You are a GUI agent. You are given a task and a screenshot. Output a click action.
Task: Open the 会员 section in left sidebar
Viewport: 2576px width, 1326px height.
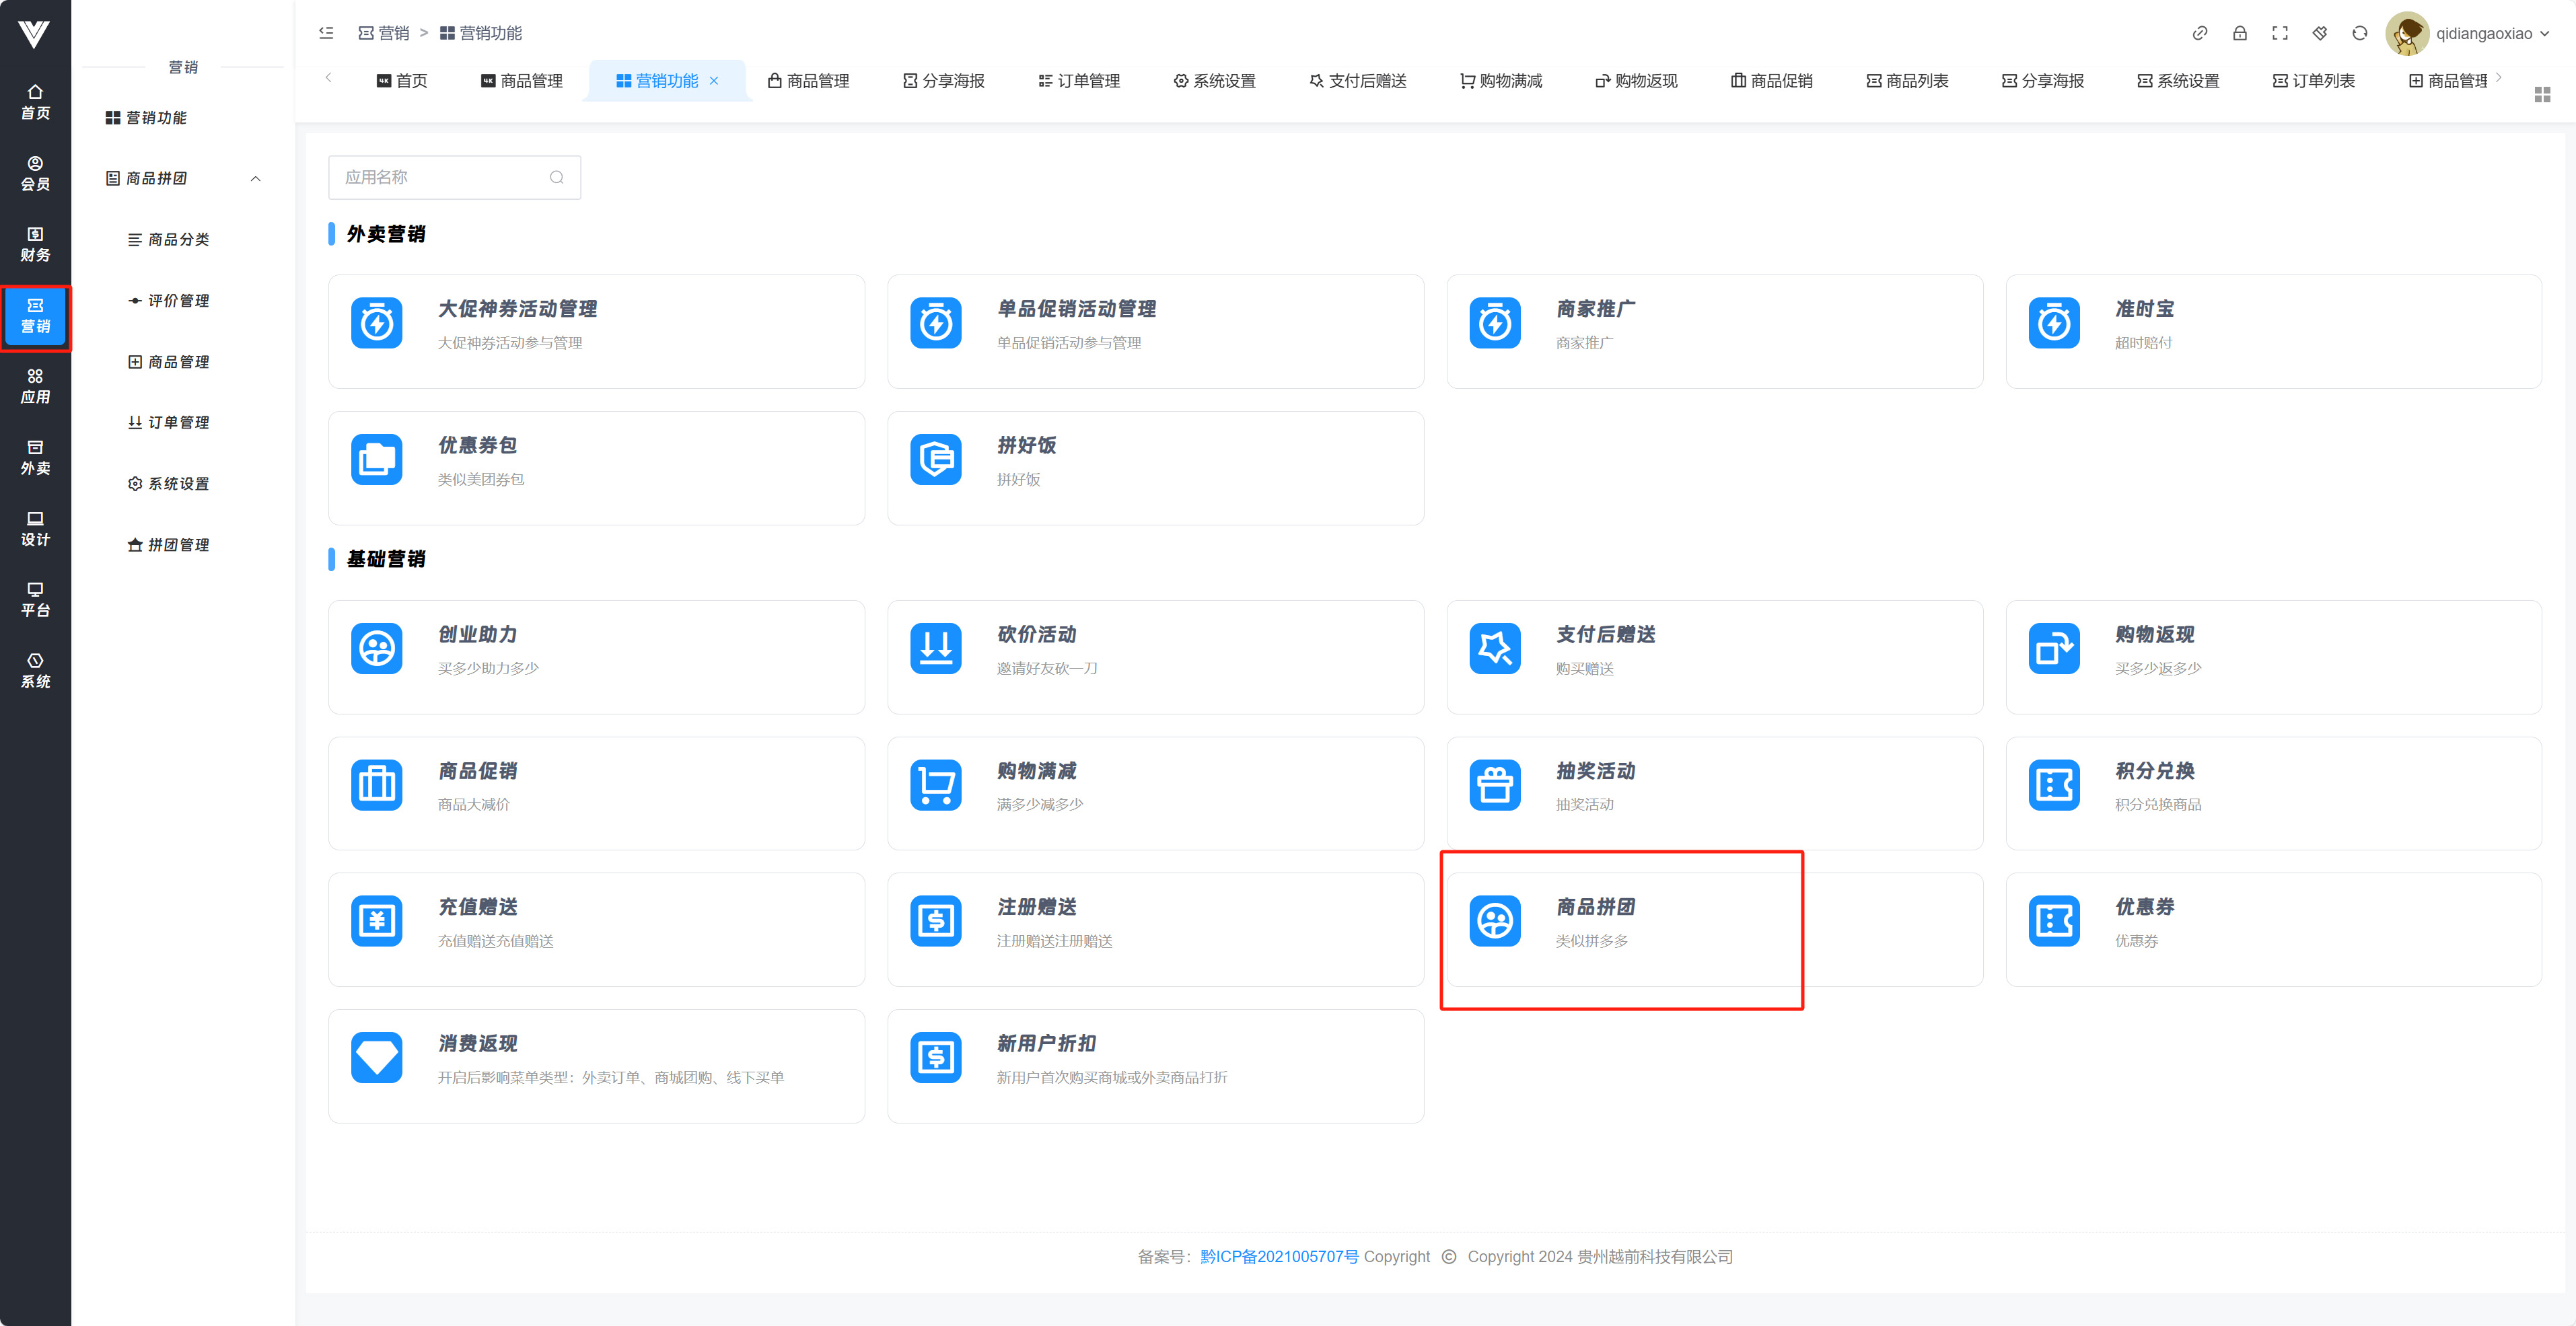point(35,173)
